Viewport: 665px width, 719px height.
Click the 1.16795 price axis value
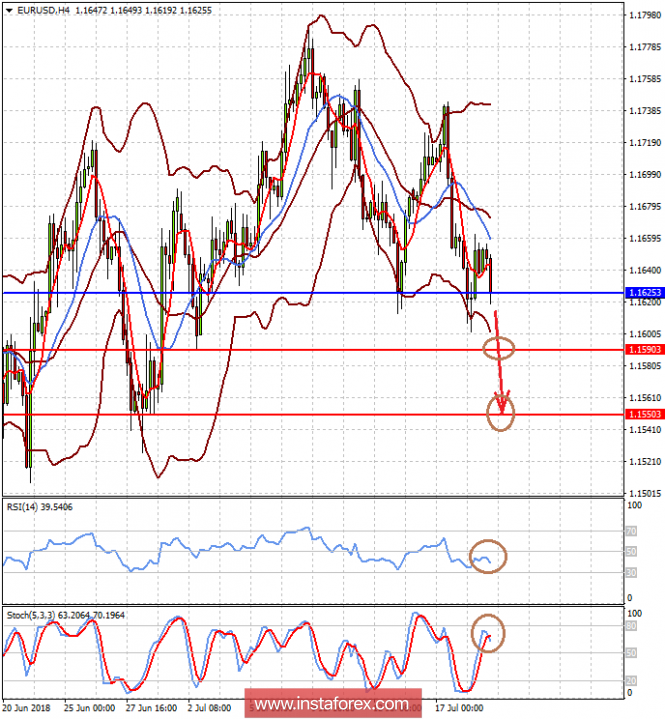645,206
